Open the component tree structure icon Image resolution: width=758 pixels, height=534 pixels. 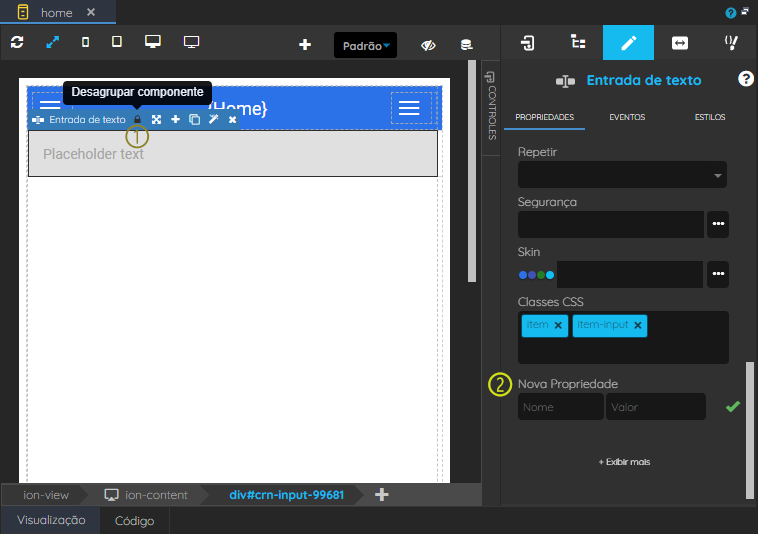pos(578,42)
